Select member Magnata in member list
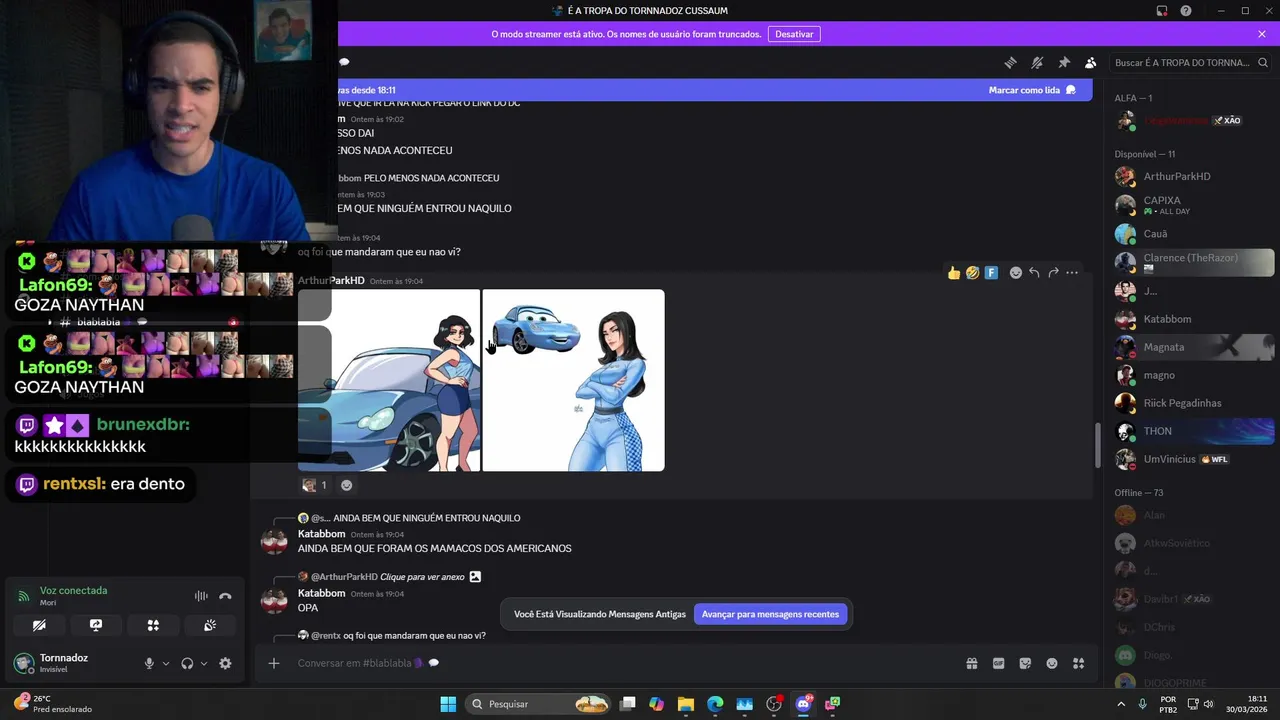 point(1192,347)
